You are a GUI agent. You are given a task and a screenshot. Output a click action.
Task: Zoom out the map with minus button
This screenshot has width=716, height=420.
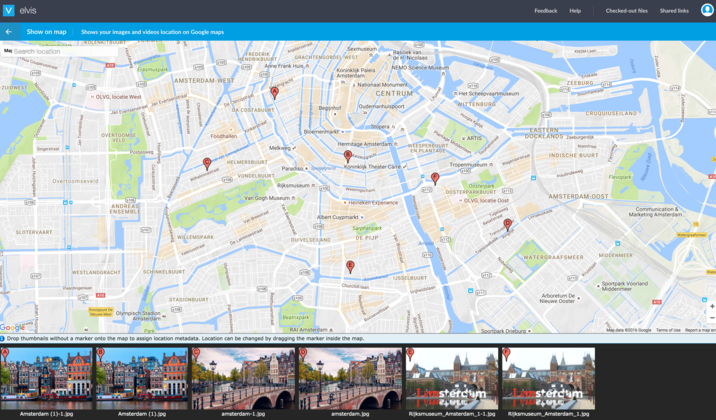(x=712, y=318)
